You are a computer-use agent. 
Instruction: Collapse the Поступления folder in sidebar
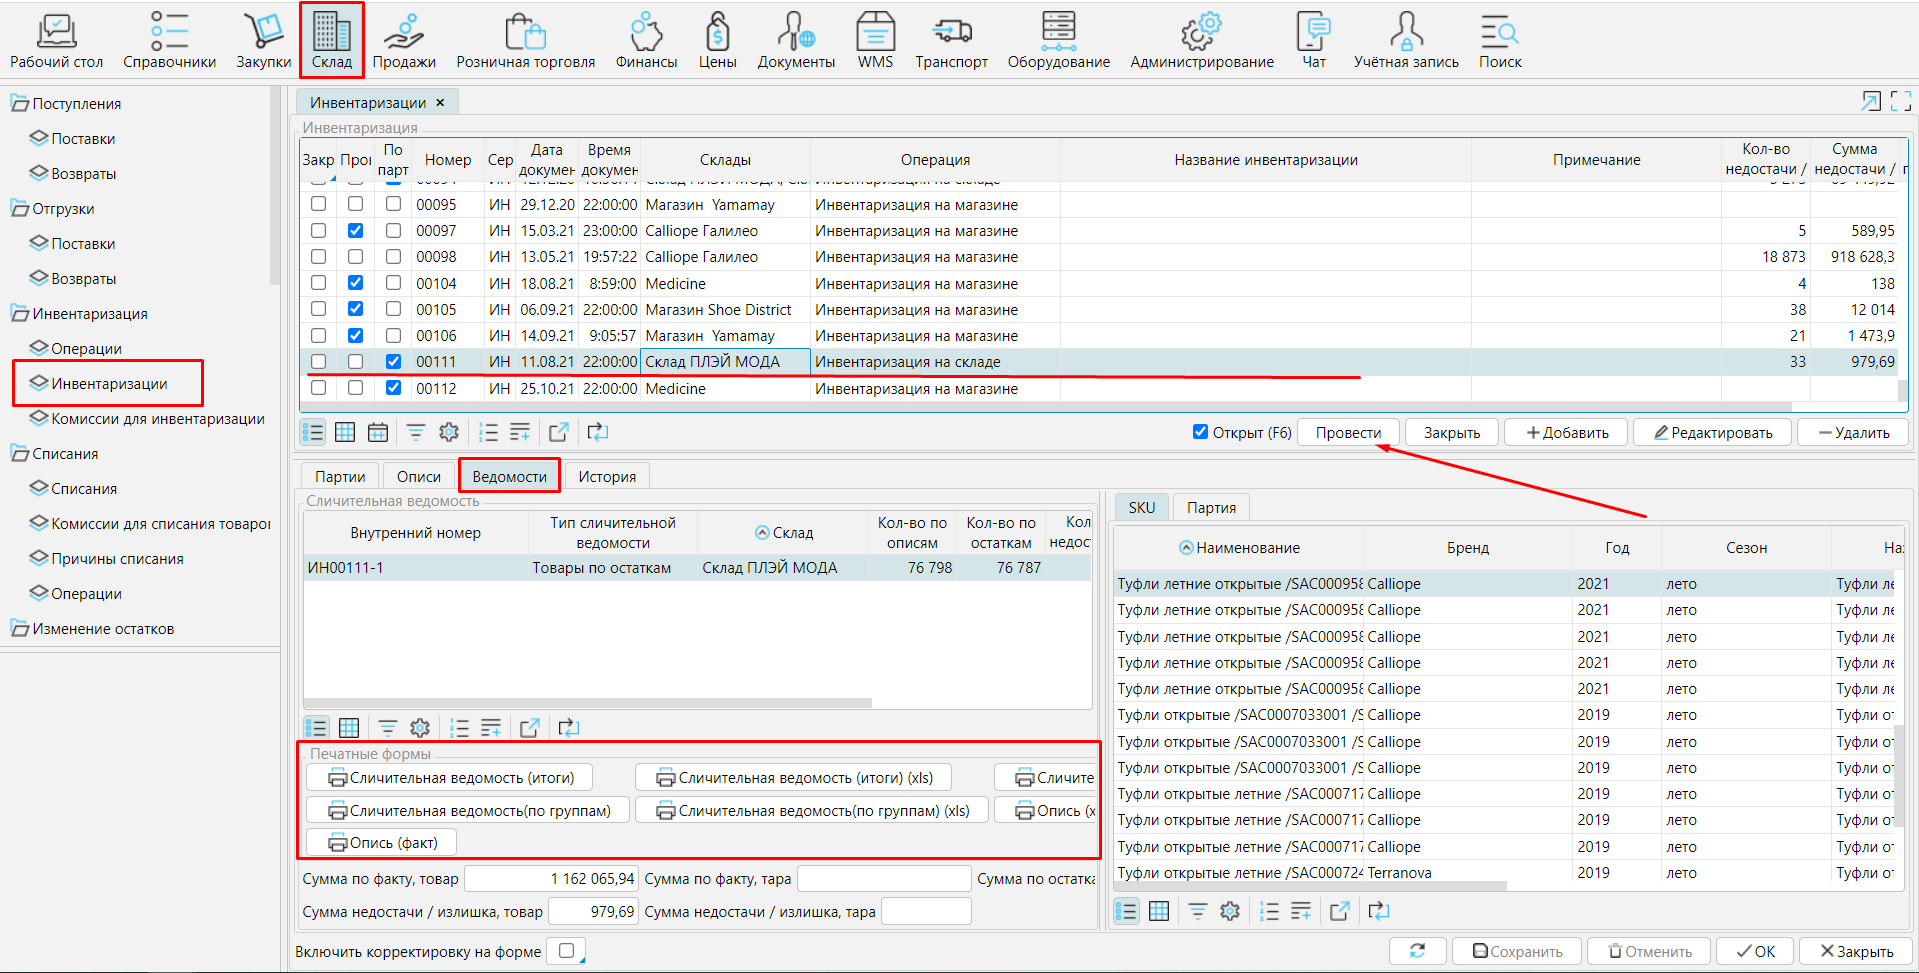click(x=20, y=104)
